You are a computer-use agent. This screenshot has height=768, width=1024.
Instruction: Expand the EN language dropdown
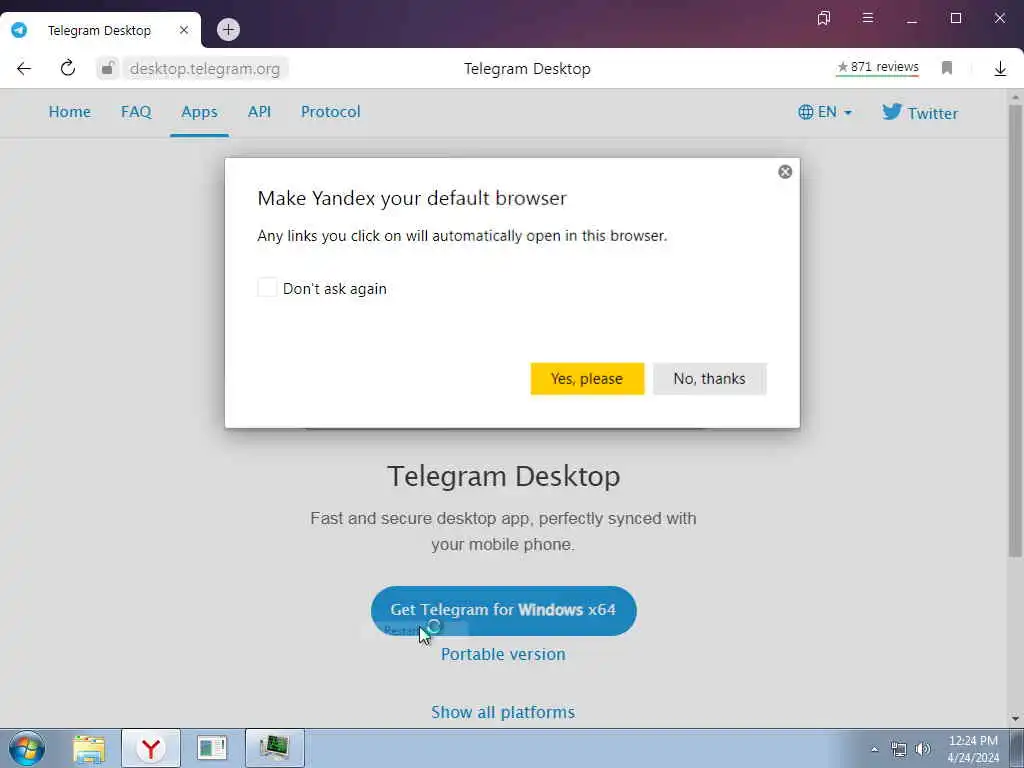pos(825,112)
